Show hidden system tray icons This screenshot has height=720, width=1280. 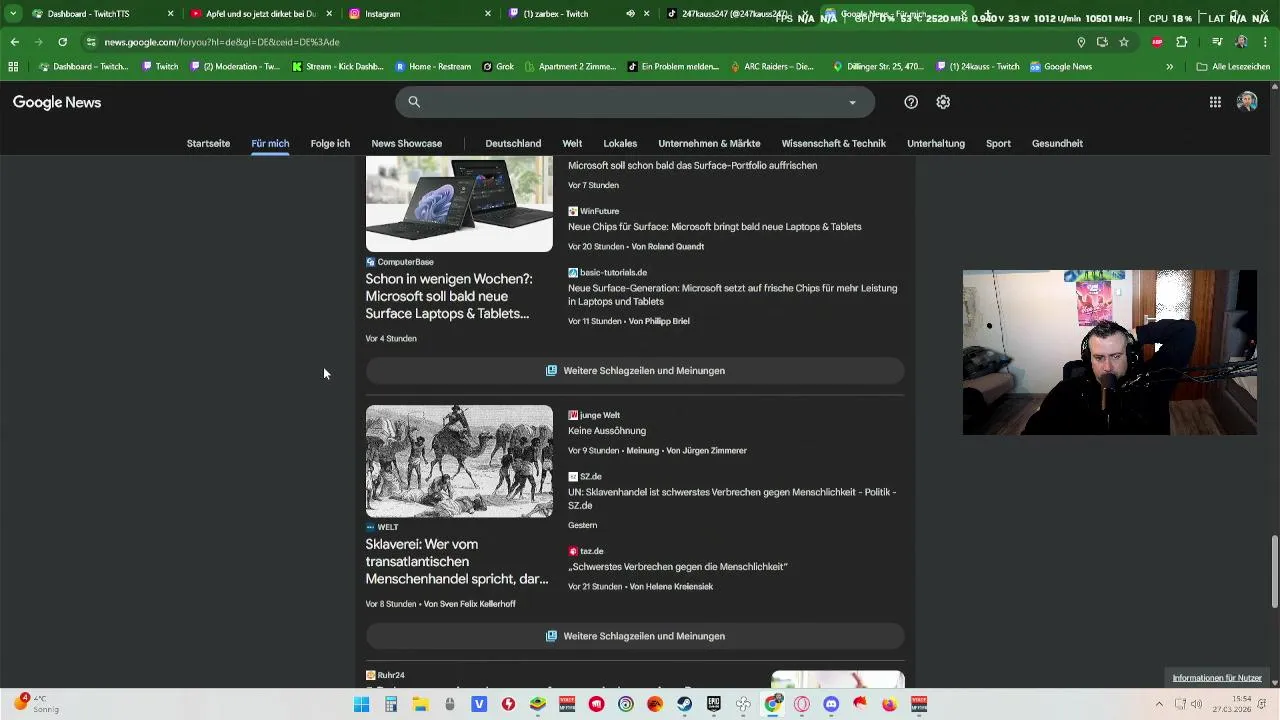point(1159,704)
